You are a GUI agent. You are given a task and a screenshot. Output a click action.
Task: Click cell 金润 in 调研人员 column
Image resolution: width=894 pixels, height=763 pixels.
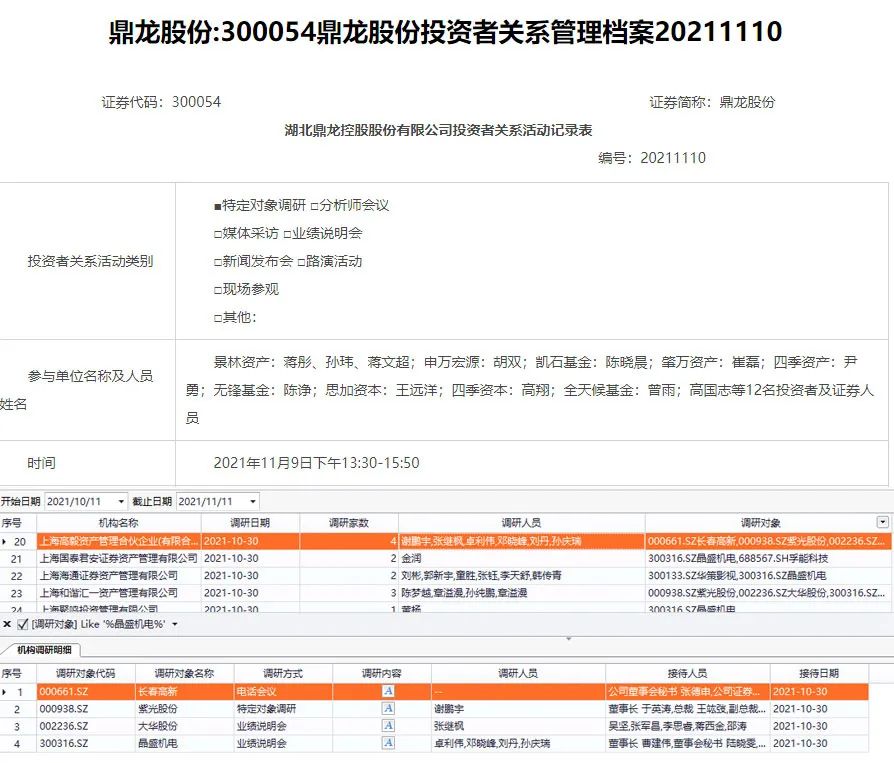(522, 559)
